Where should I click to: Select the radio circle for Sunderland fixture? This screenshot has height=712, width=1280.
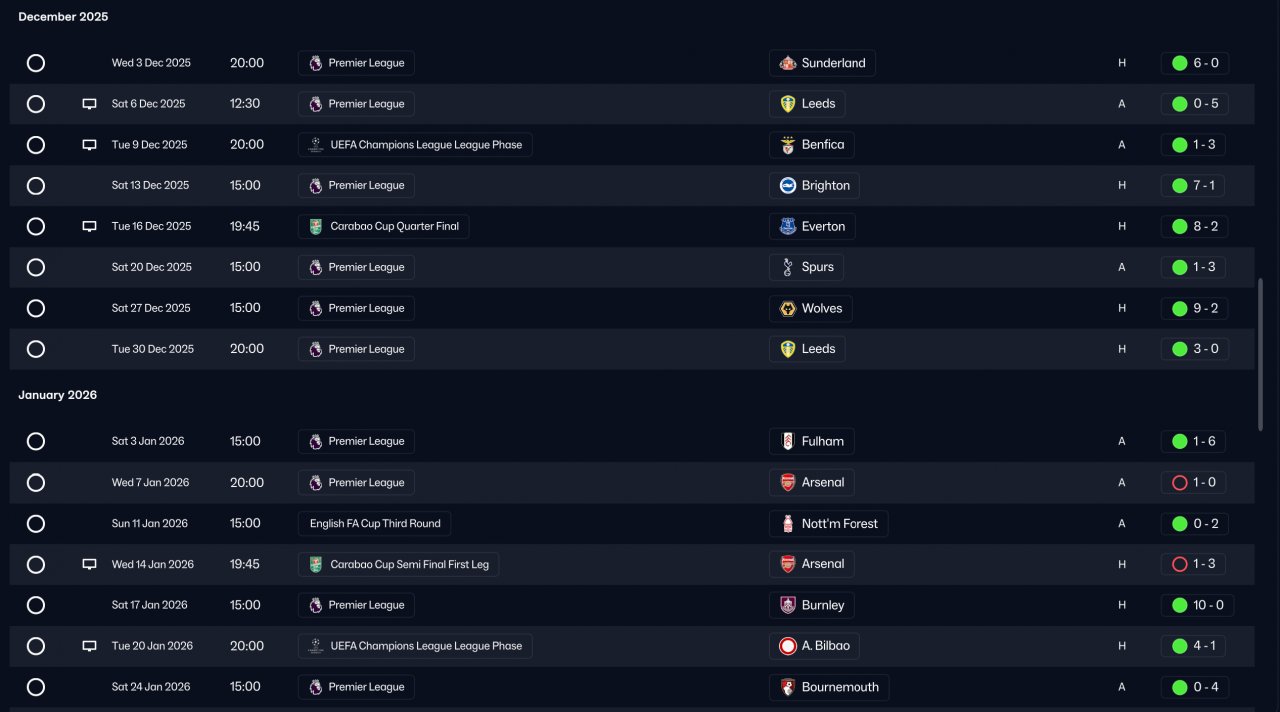point(36,63)
